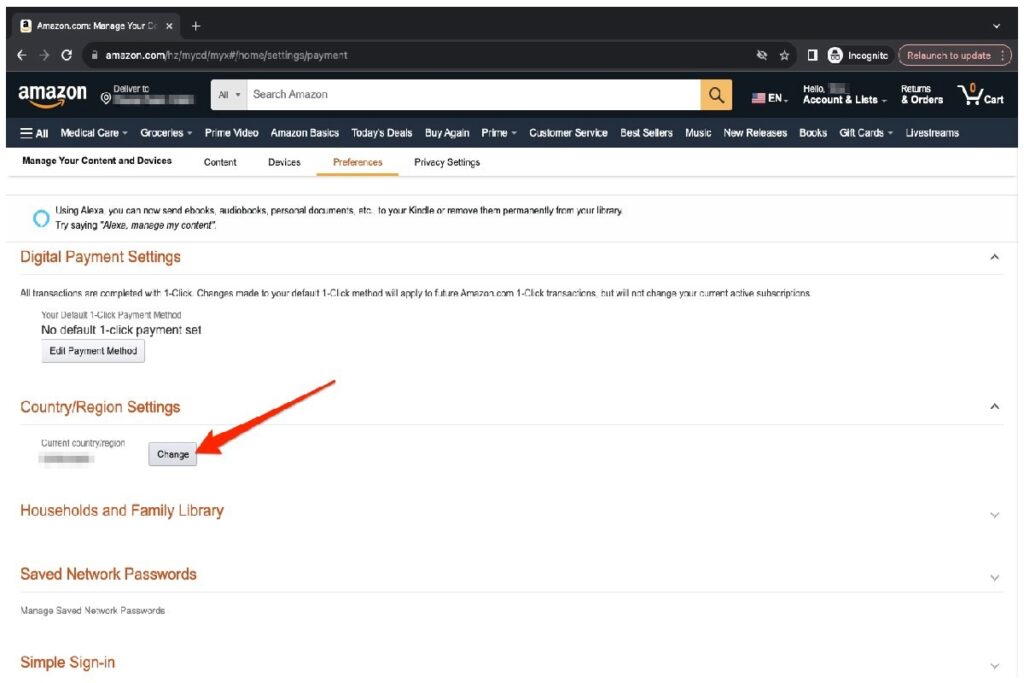Bookmark this page with star icon
Image resolution: width=1024 pixels, height=683 pixels.
(784, 56)
